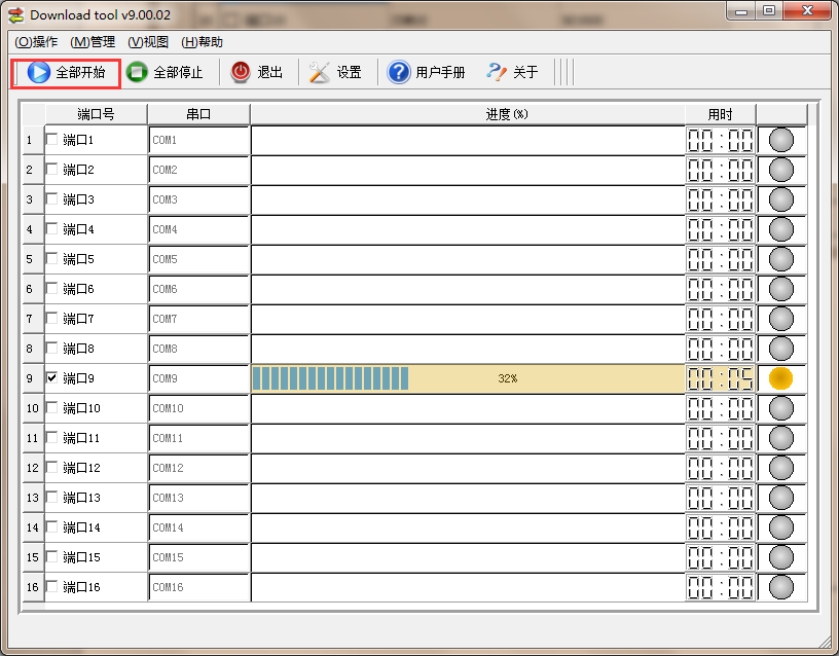Click the 进度(%) column header

[467, 114]
